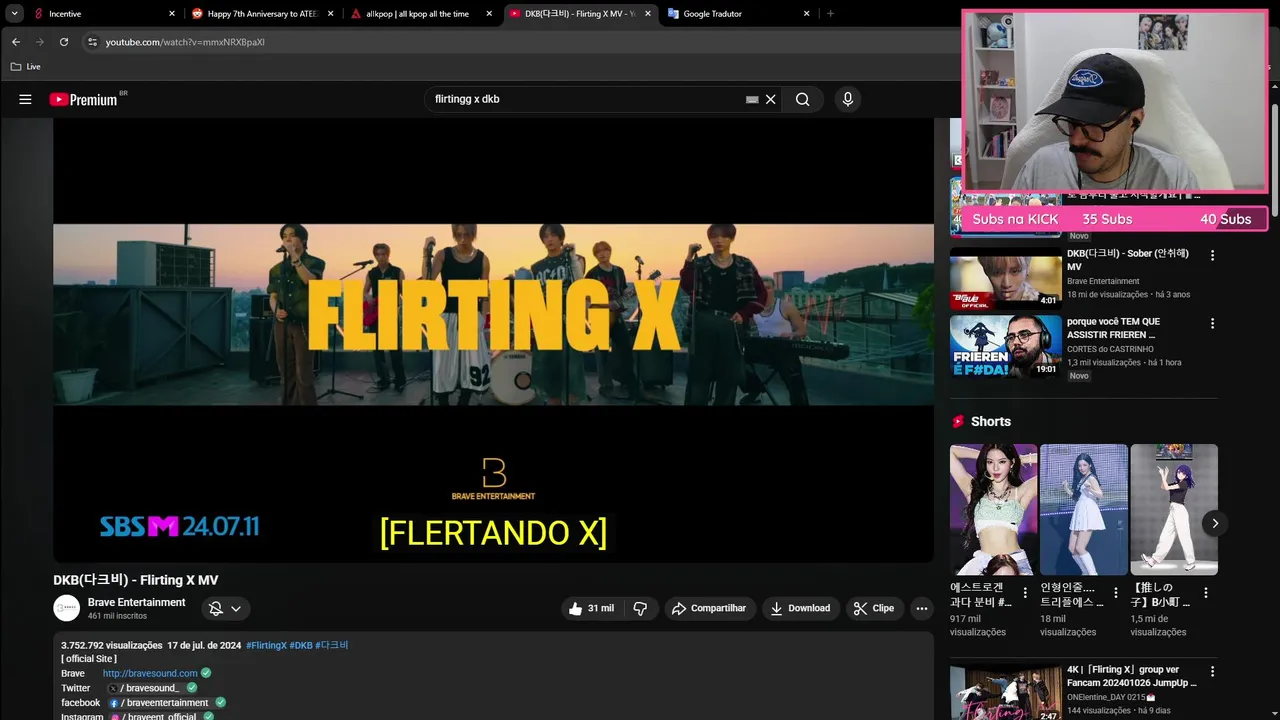Open the 18 mil visualizações Short
Image resolution: width=1280 pixels, height=720 pixels.
[x=1084, y=509]
